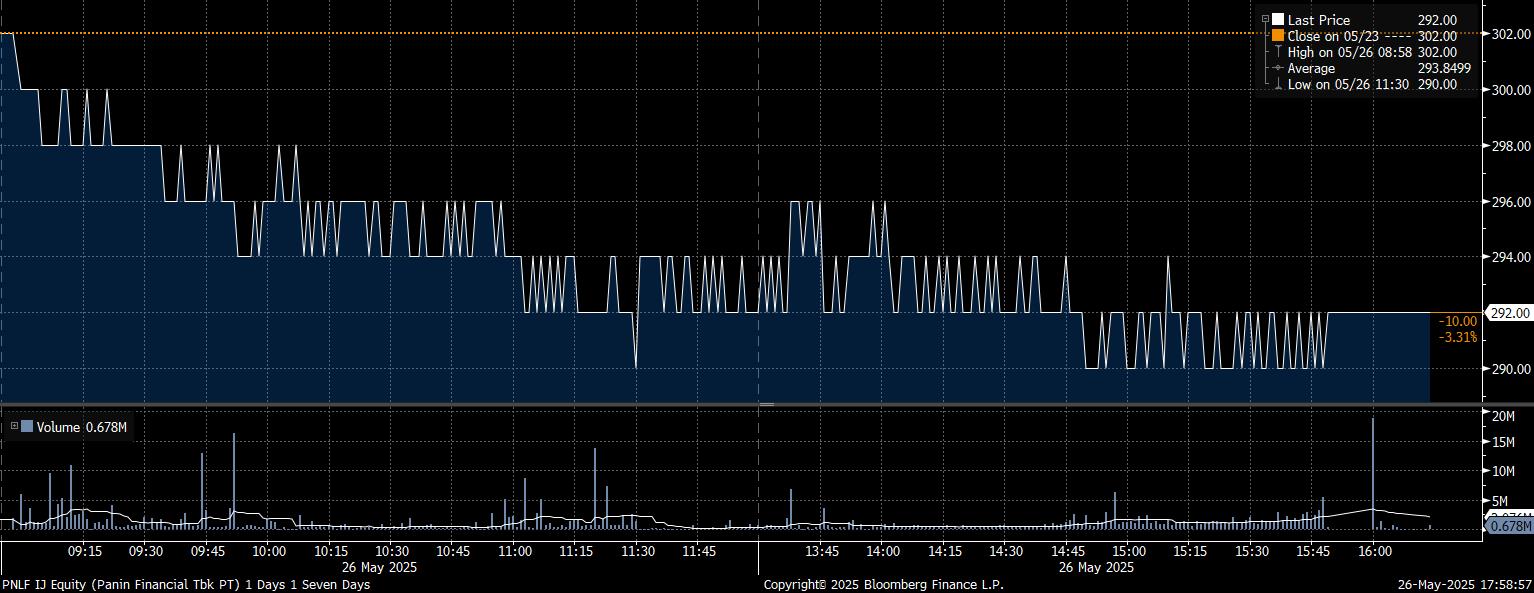Click the 0.678M volume axis tag

click(x=1510, y=526)
